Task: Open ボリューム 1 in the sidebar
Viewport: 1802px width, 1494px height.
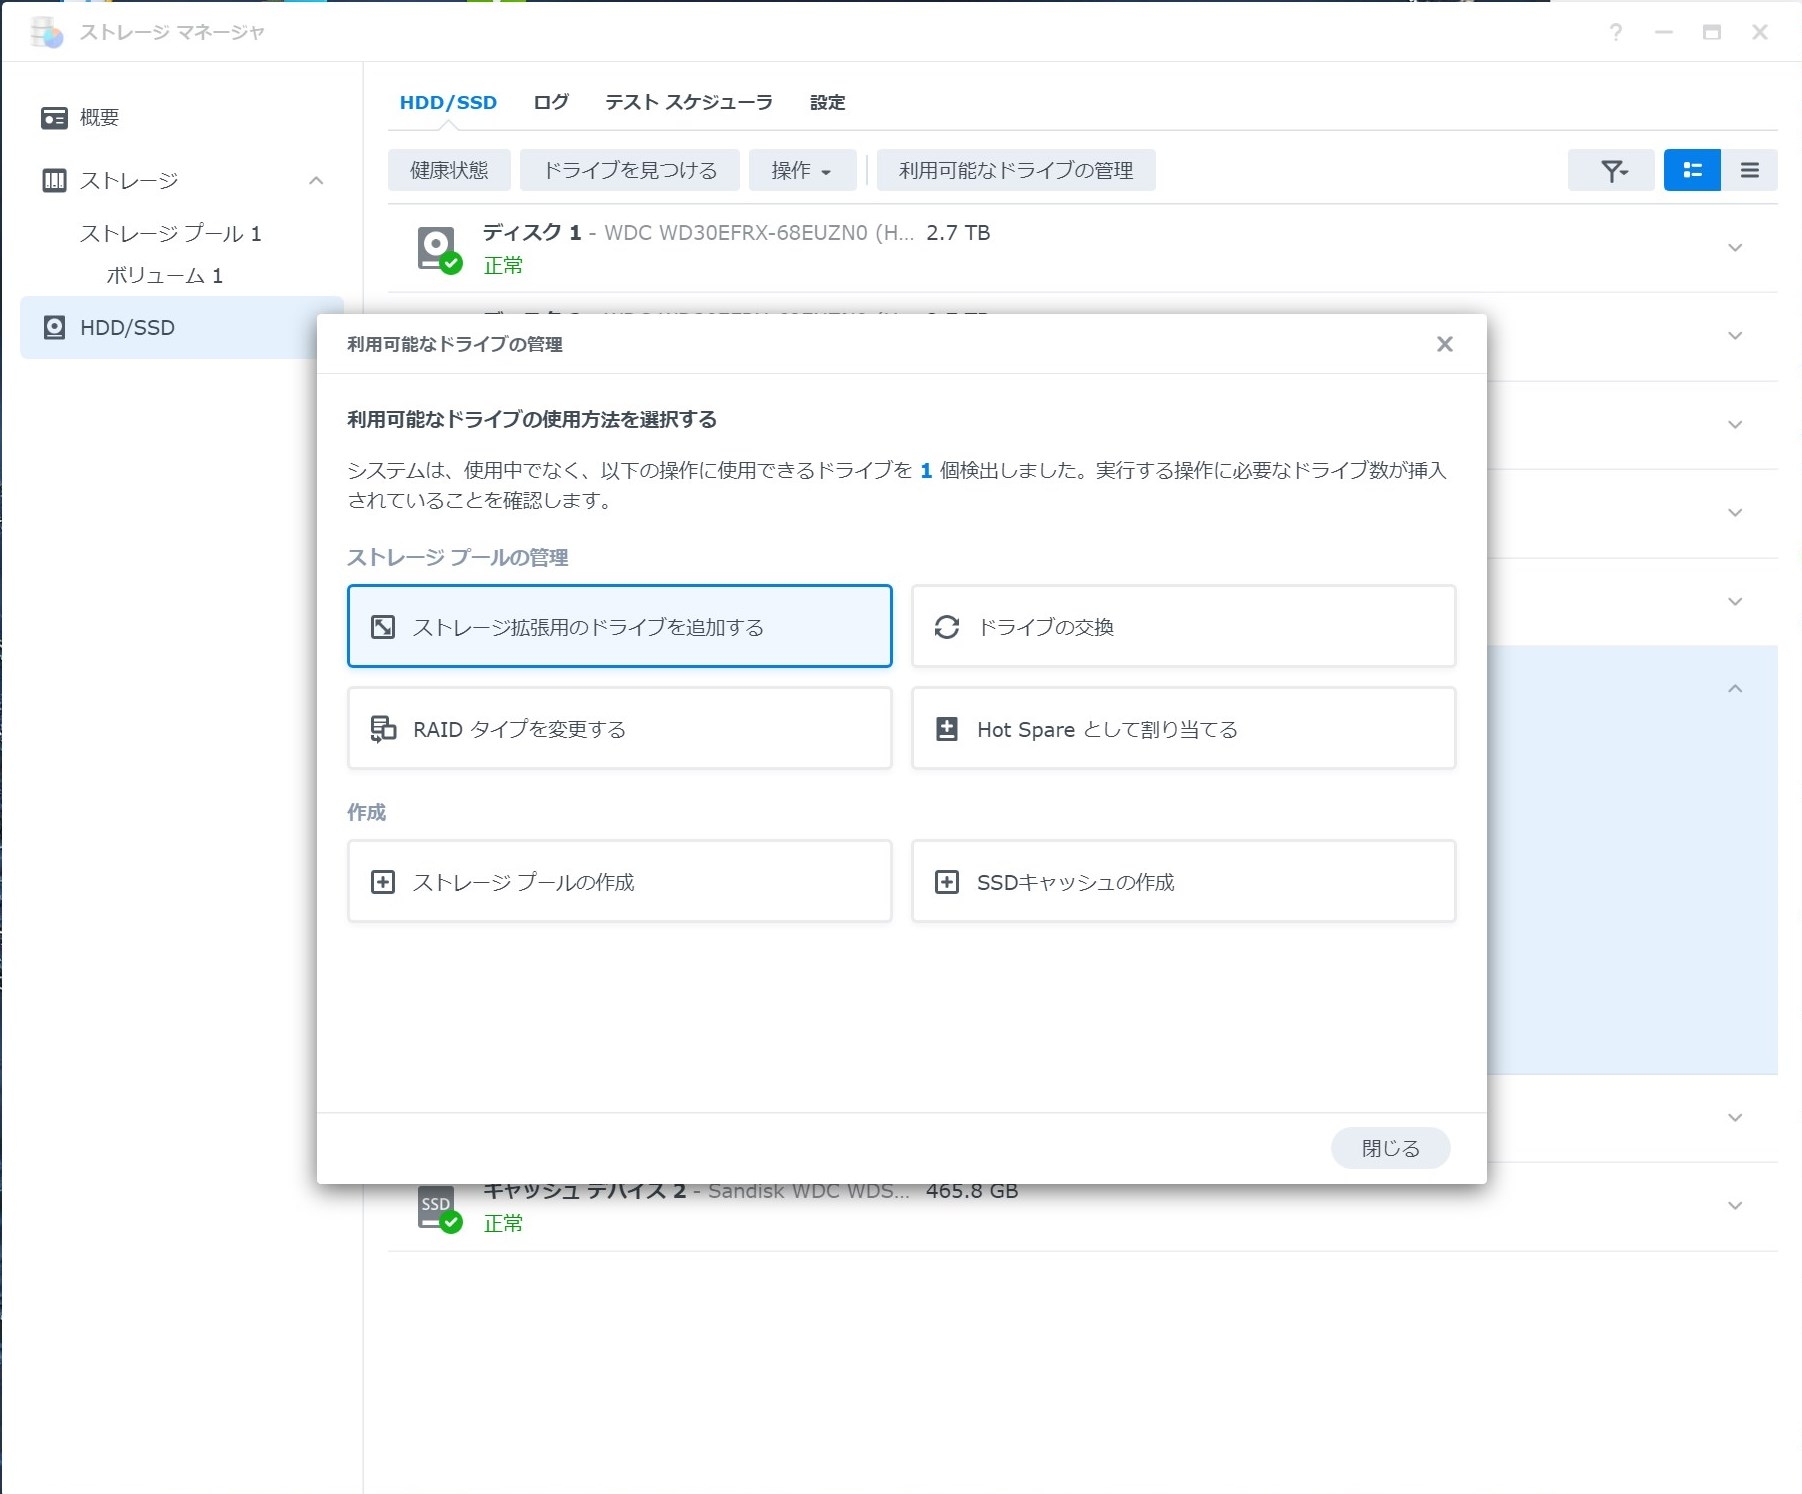Action: (164, 276)
